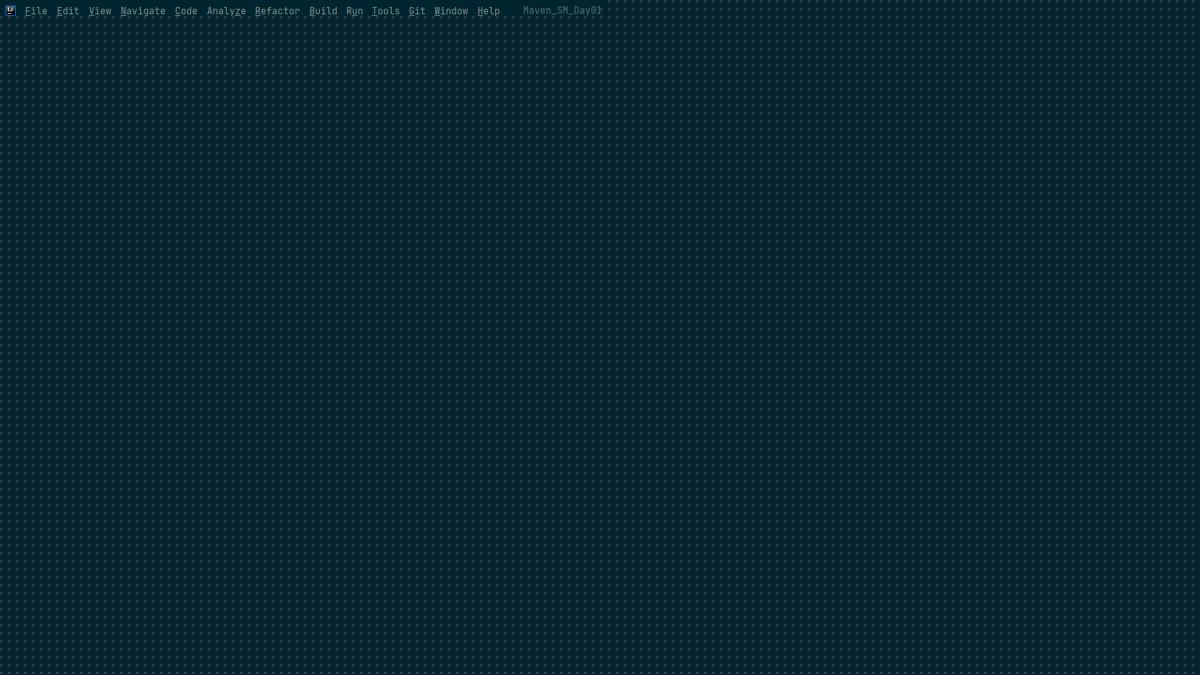Open the Refactor menu
The width and height of the screenshot is (1200, 675).
[277, 11]
